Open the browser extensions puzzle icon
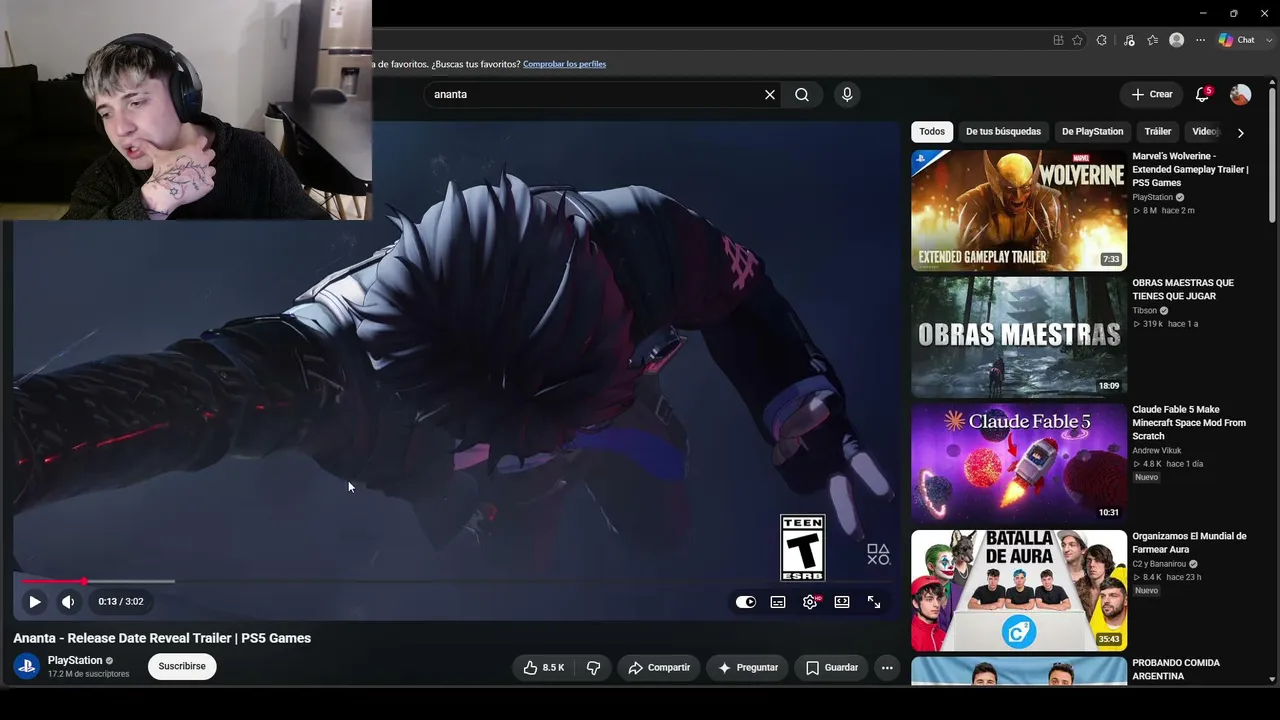The height and width of the screenshot is (720, 1280). pos(1101,40)
